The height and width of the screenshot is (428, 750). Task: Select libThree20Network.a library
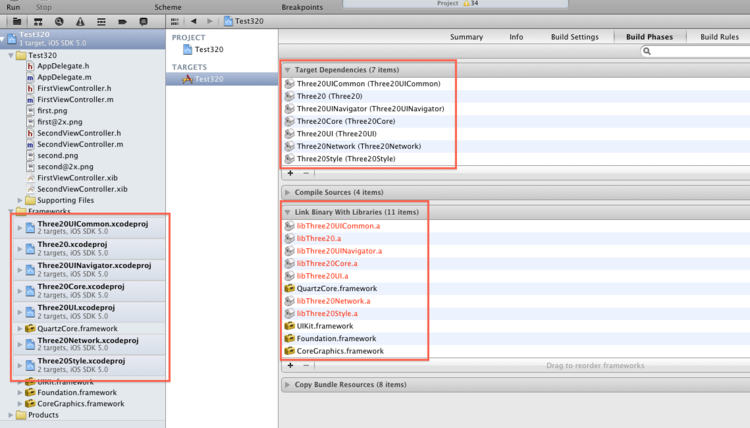[333, 301]
